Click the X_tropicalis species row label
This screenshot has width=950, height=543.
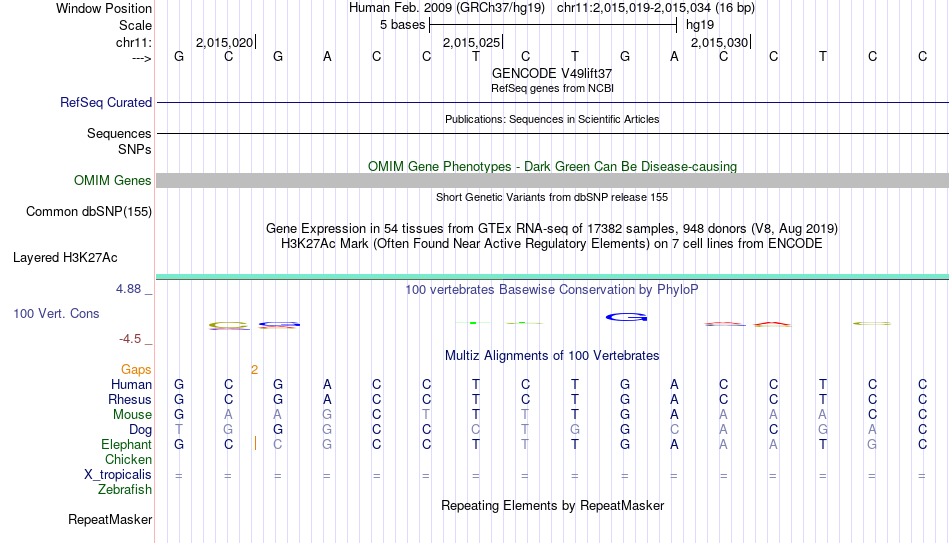[118, 475]
